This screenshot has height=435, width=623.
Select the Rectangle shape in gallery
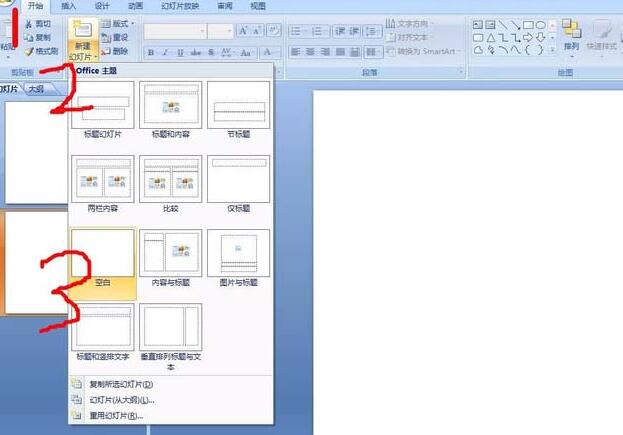pos(528,25)
